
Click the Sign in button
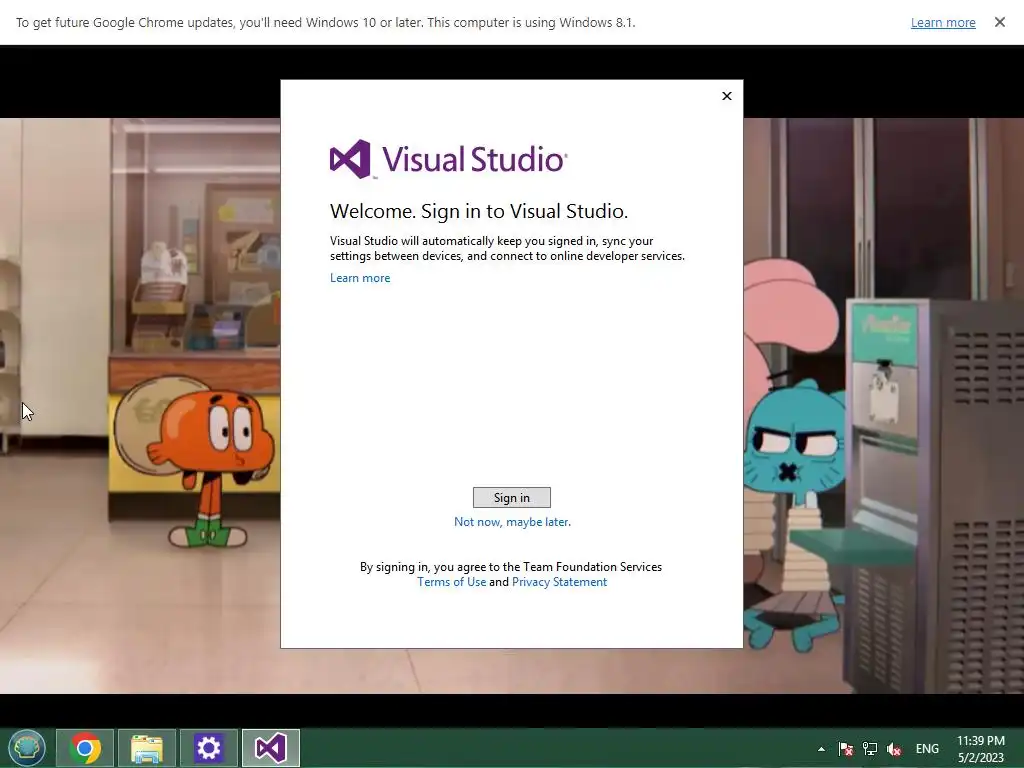[511, 498]
